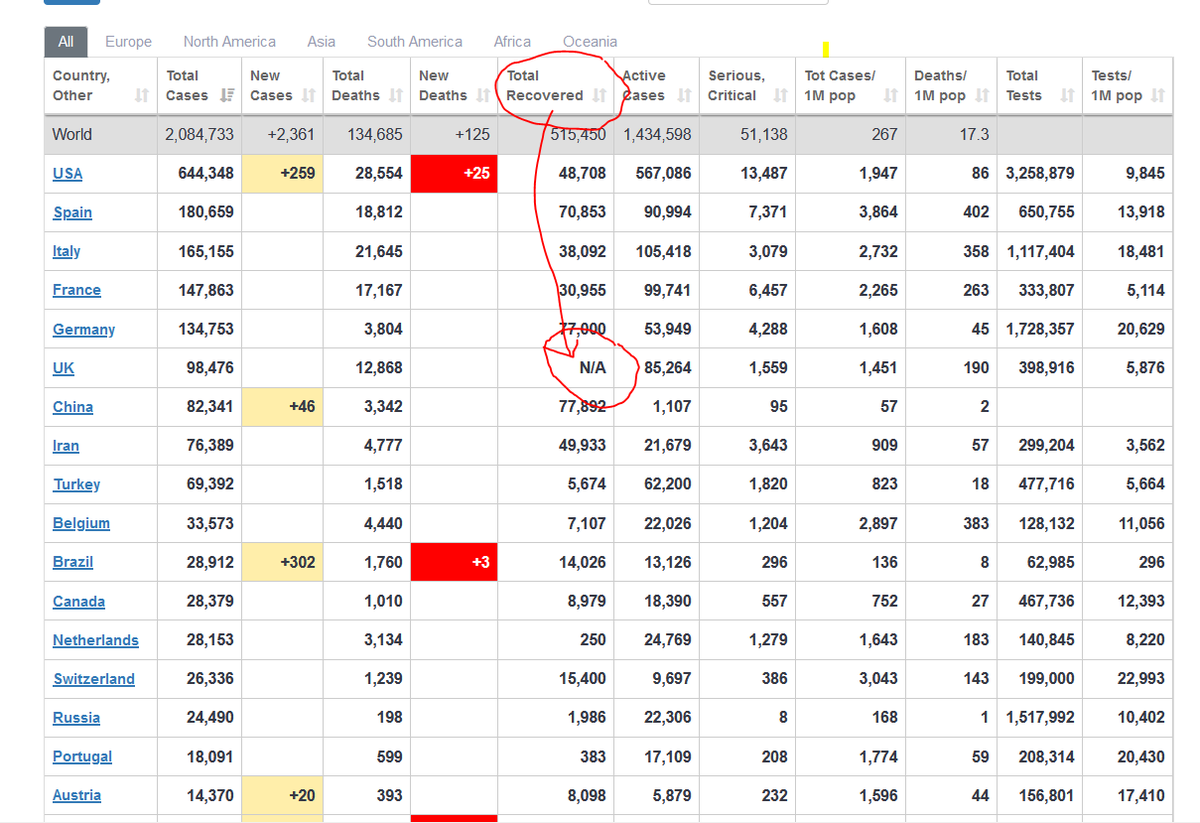
Task: Select the North America tab
Action: 229,42
